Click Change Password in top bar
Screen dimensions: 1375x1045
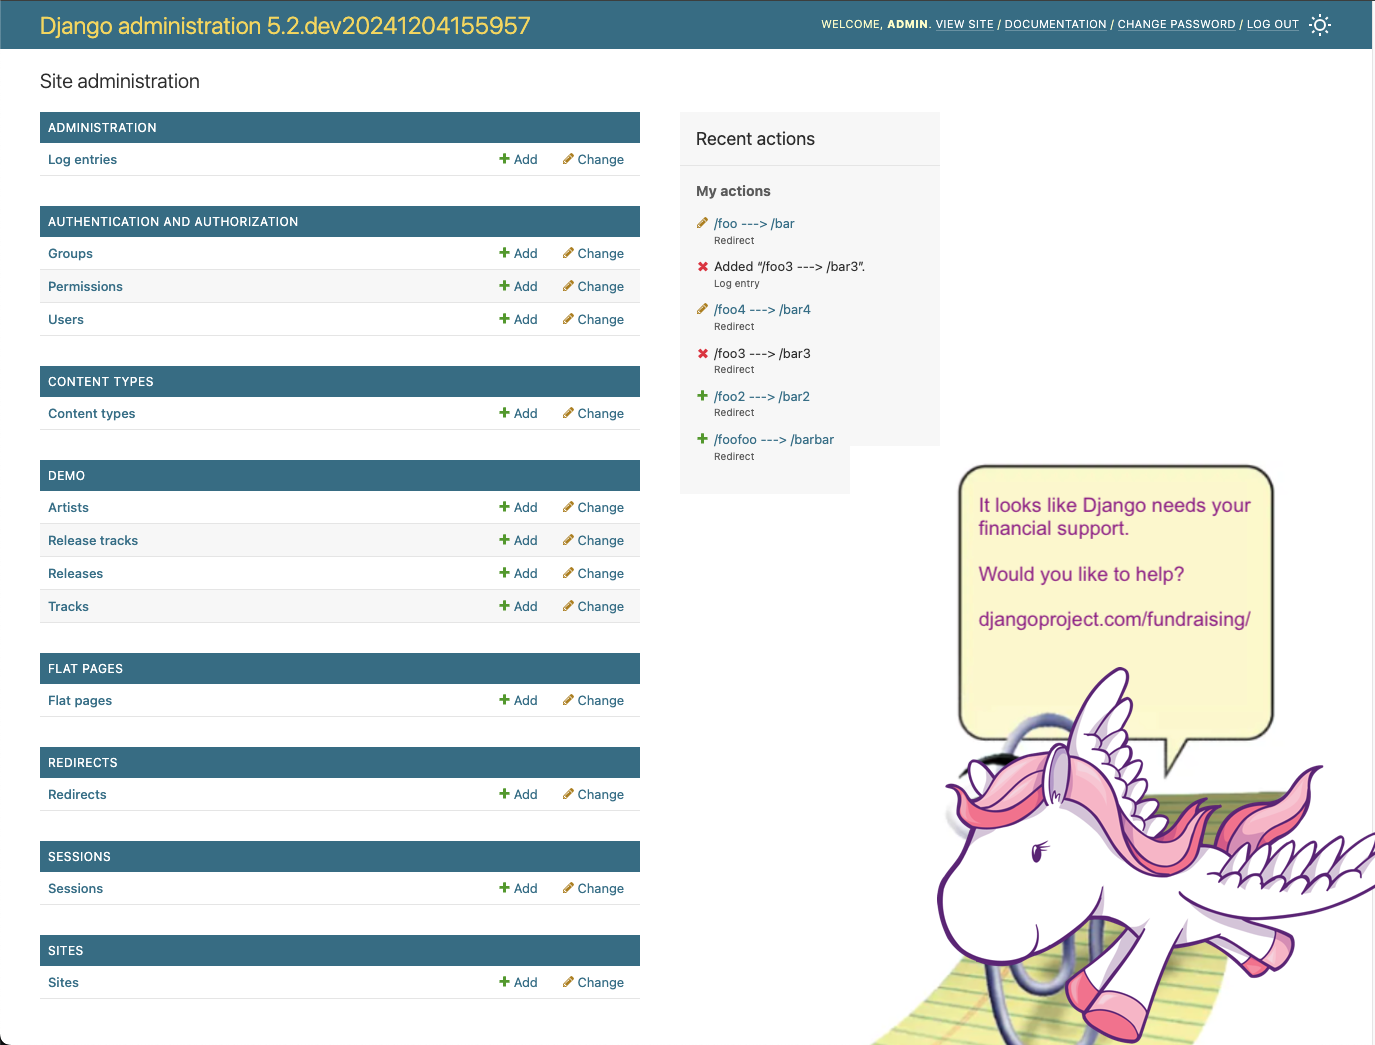pyautogui.click(x=1176, y=24)
